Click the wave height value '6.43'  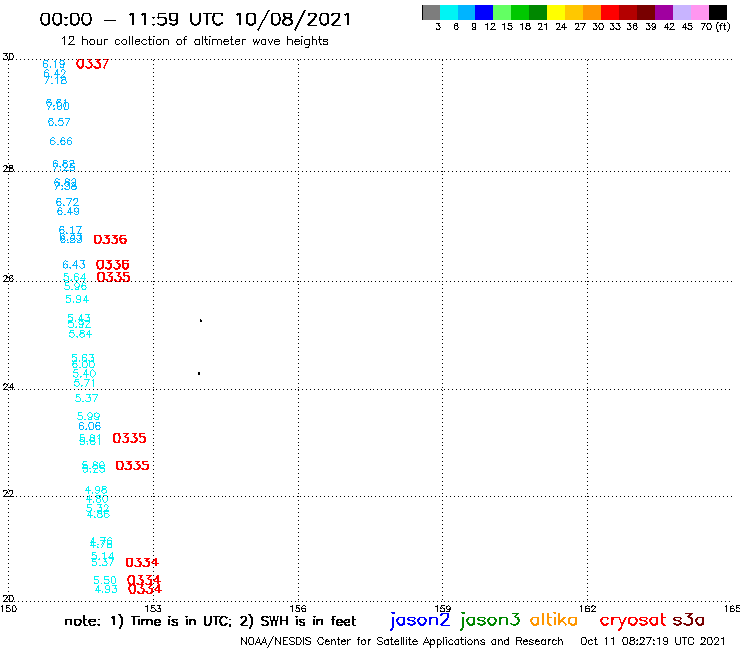pos(74,264)
